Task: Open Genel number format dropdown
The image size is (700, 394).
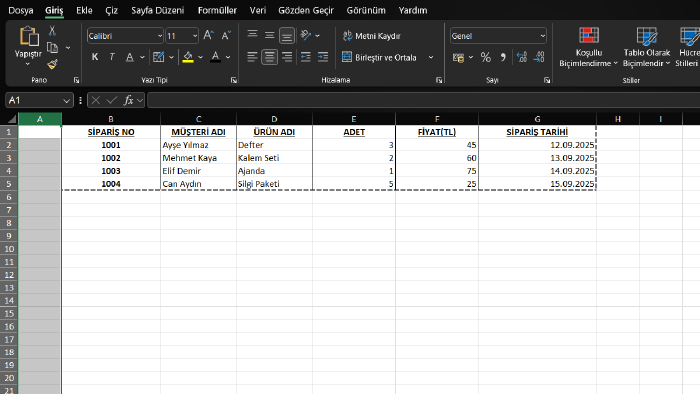Action: [x=542, y=36]
